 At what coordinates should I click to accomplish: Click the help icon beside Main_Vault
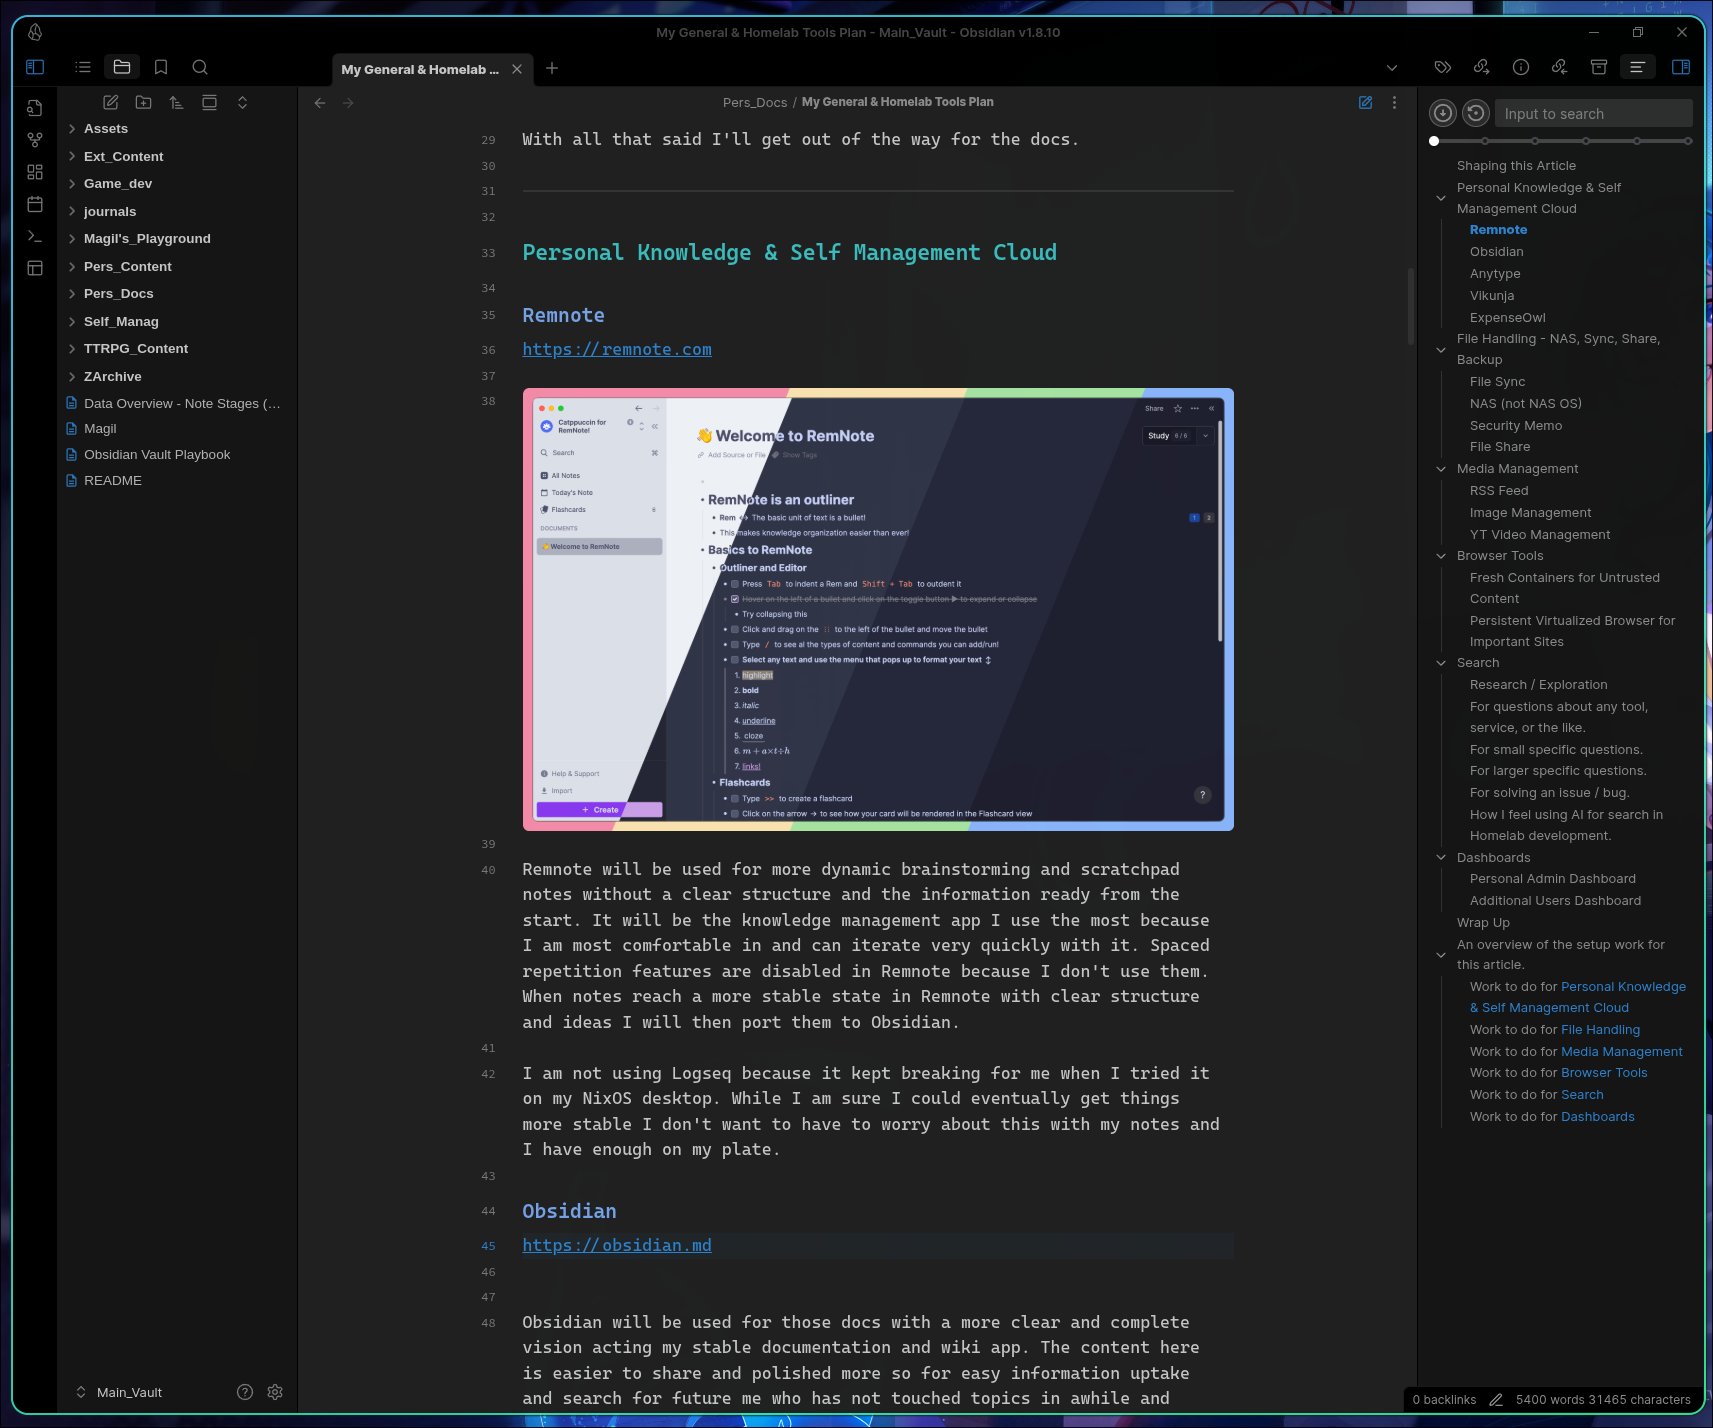click(245, 1392)
